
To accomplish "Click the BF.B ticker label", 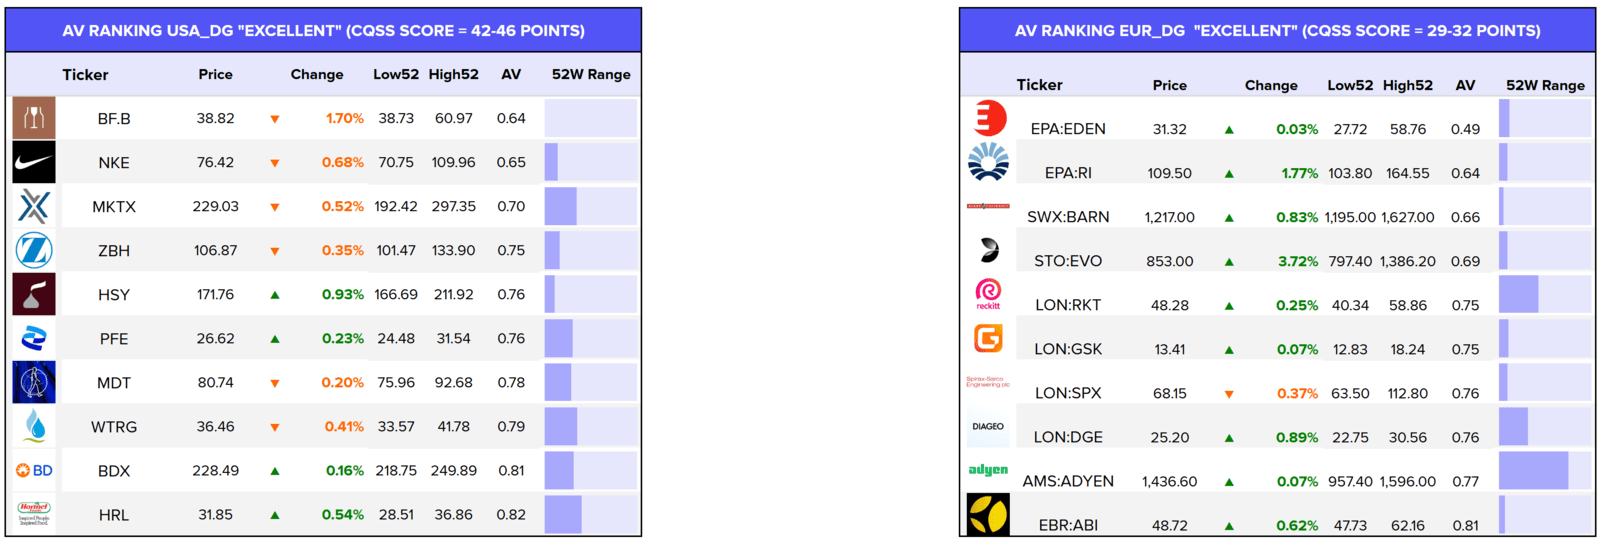I will pos(114,118).
